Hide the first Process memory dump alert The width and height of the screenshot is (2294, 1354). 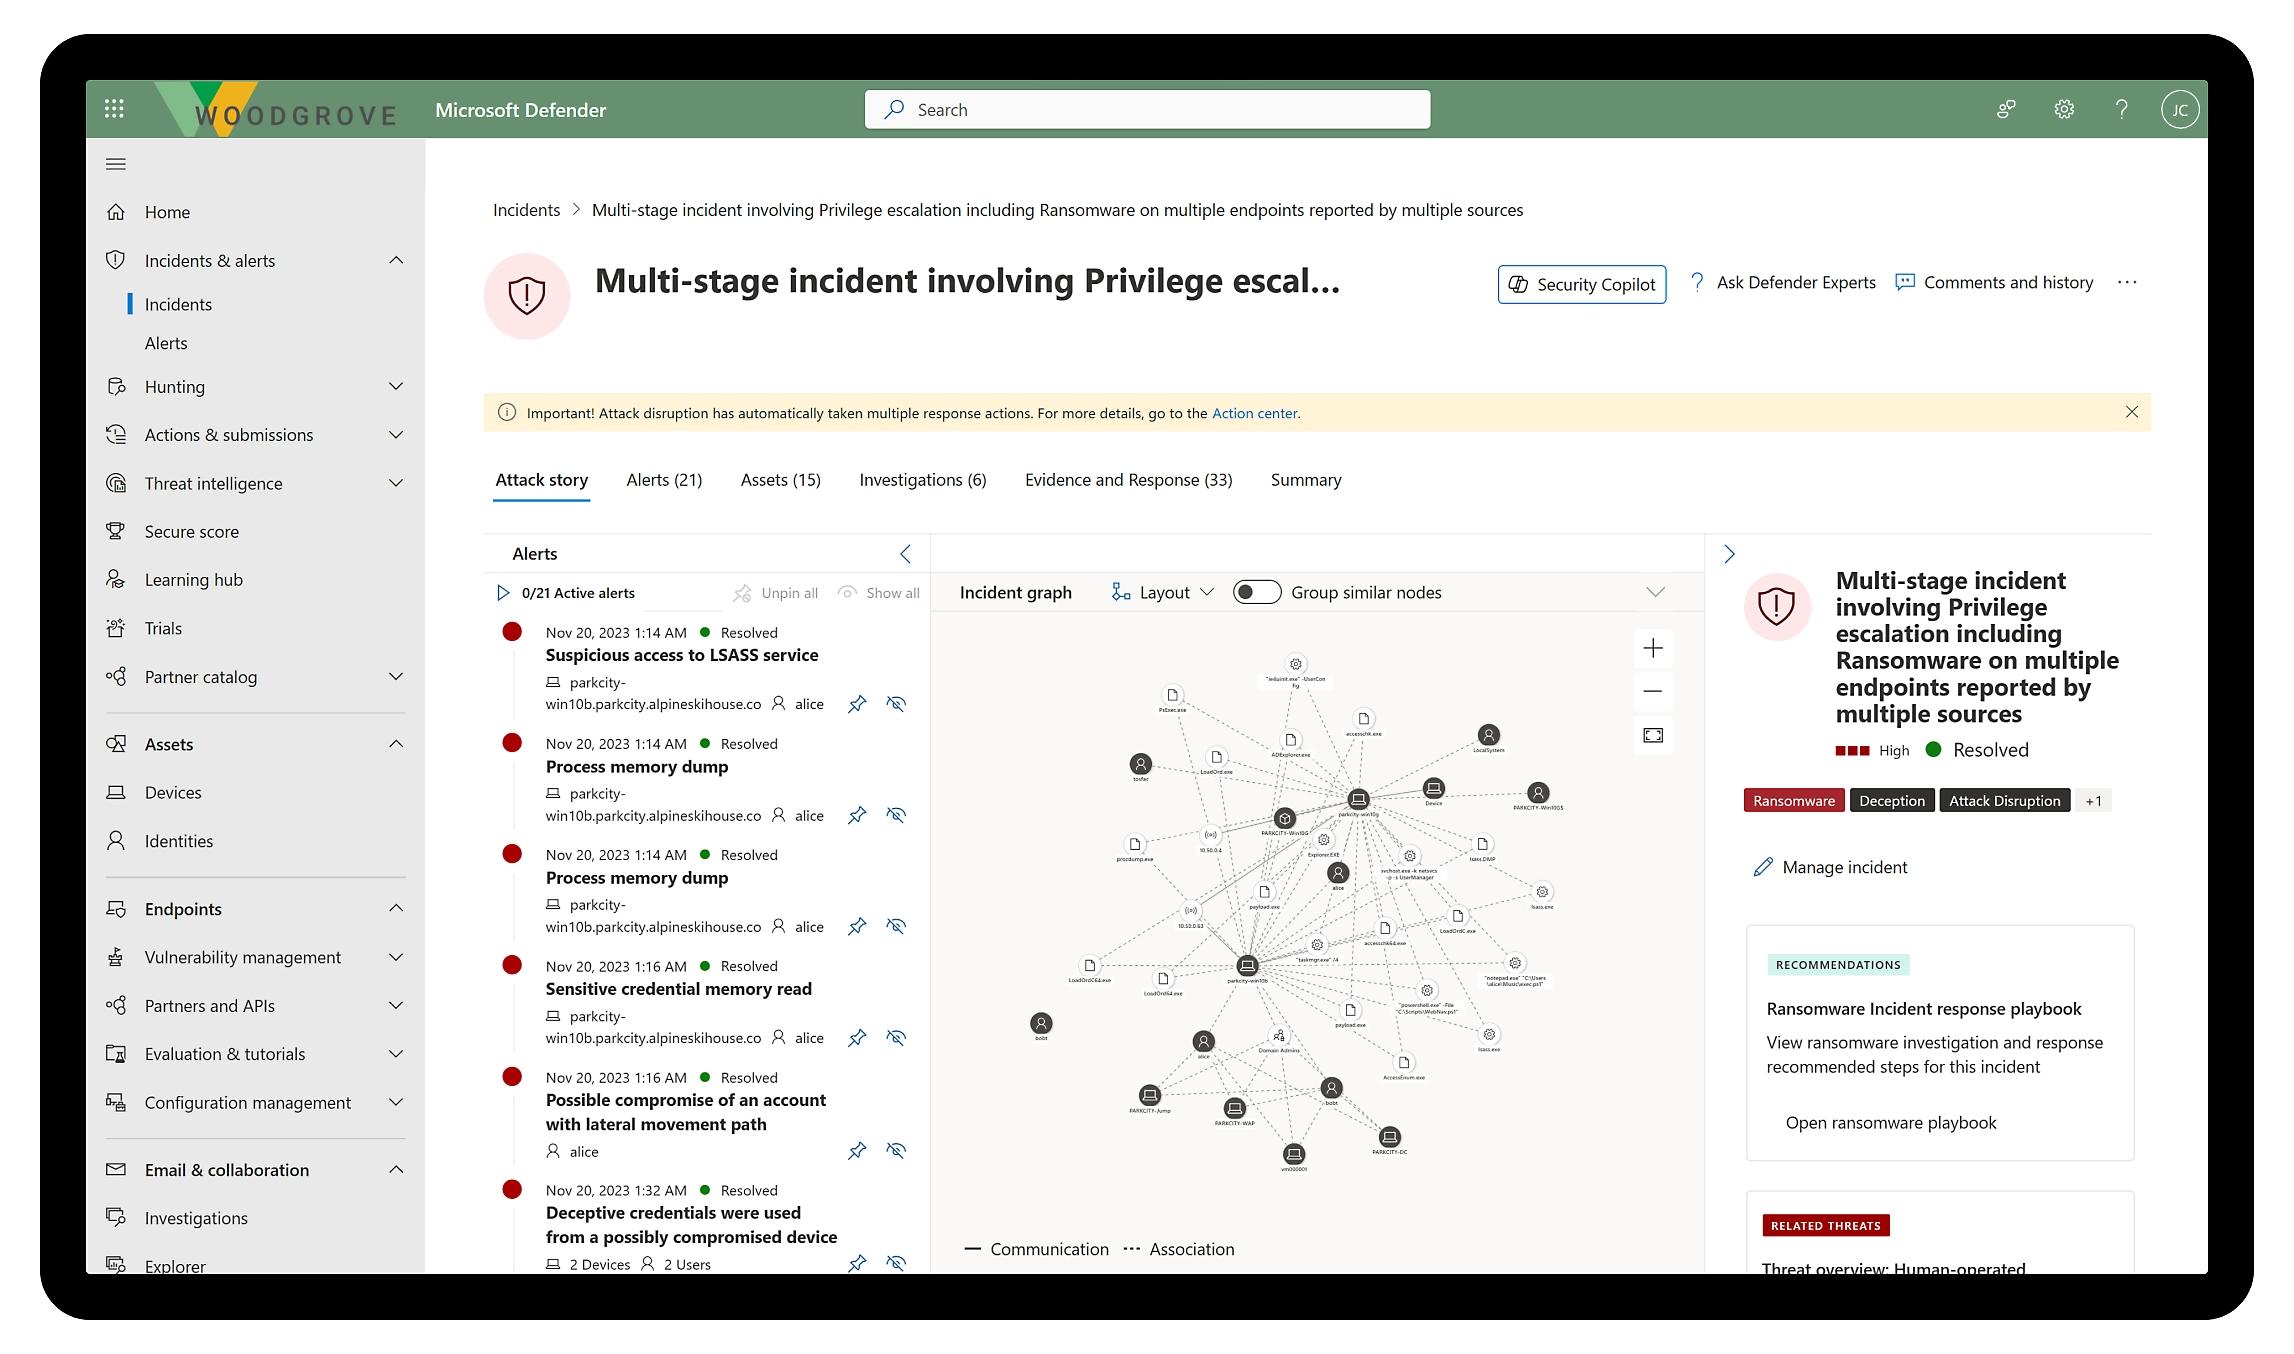pos(896,815)
